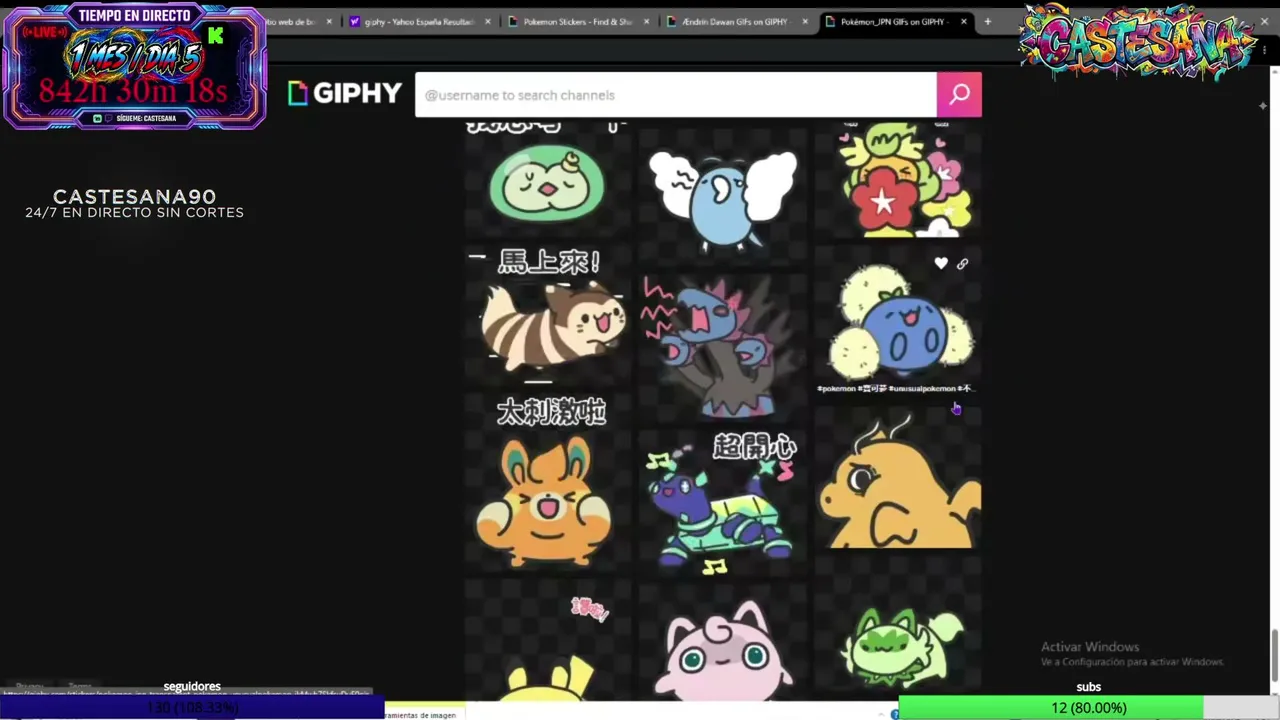Open a new browser tab with the plus button
The height and width of the screenshot is (720, 1280).
pyautogui.click(x=988, y=21)
